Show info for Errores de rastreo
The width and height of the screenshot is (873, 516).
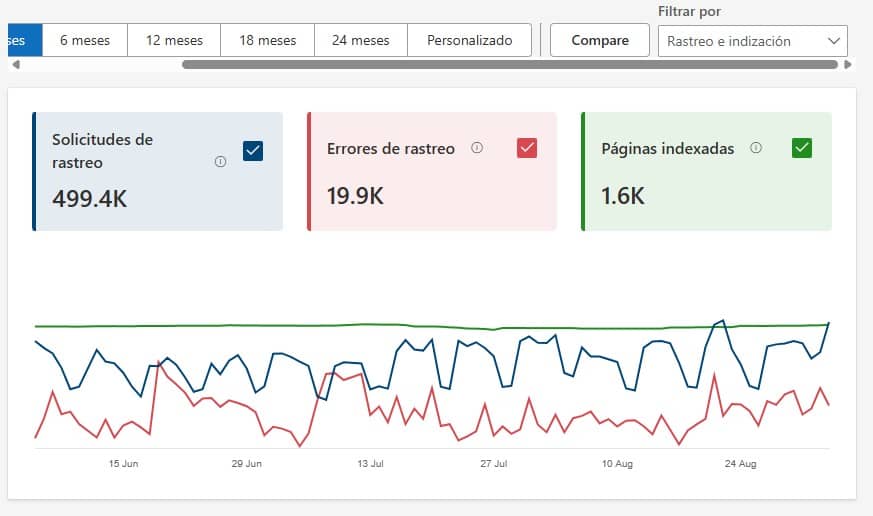click(477, 148)
